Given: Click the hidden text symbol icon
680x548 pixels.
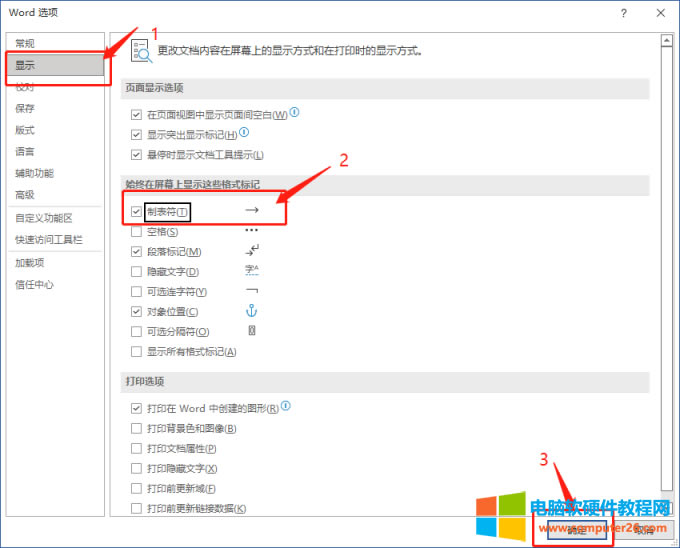Looking at the screenshot, I should (x=252, y=270).
